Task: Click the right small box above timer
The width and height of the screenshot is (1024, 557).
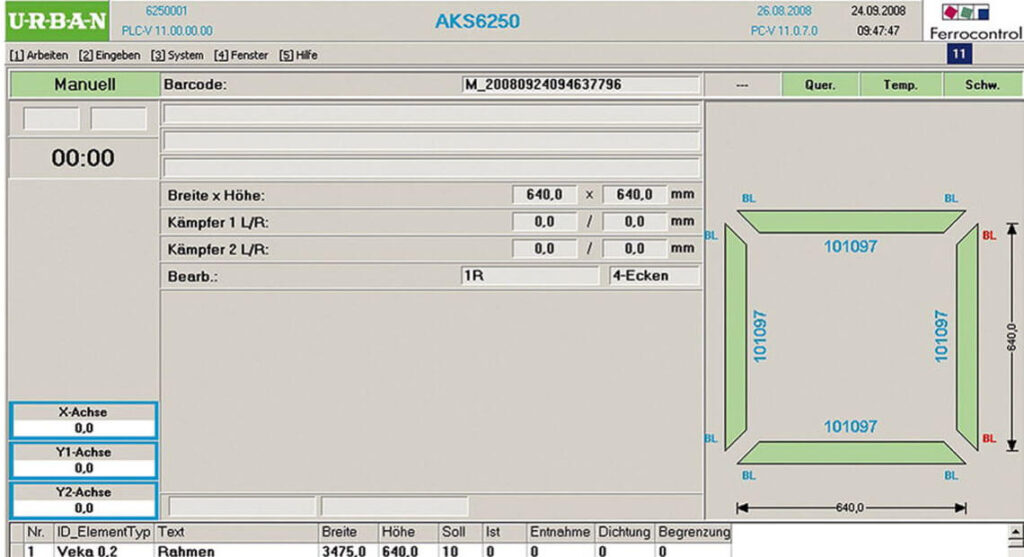Action: (118, 119)
